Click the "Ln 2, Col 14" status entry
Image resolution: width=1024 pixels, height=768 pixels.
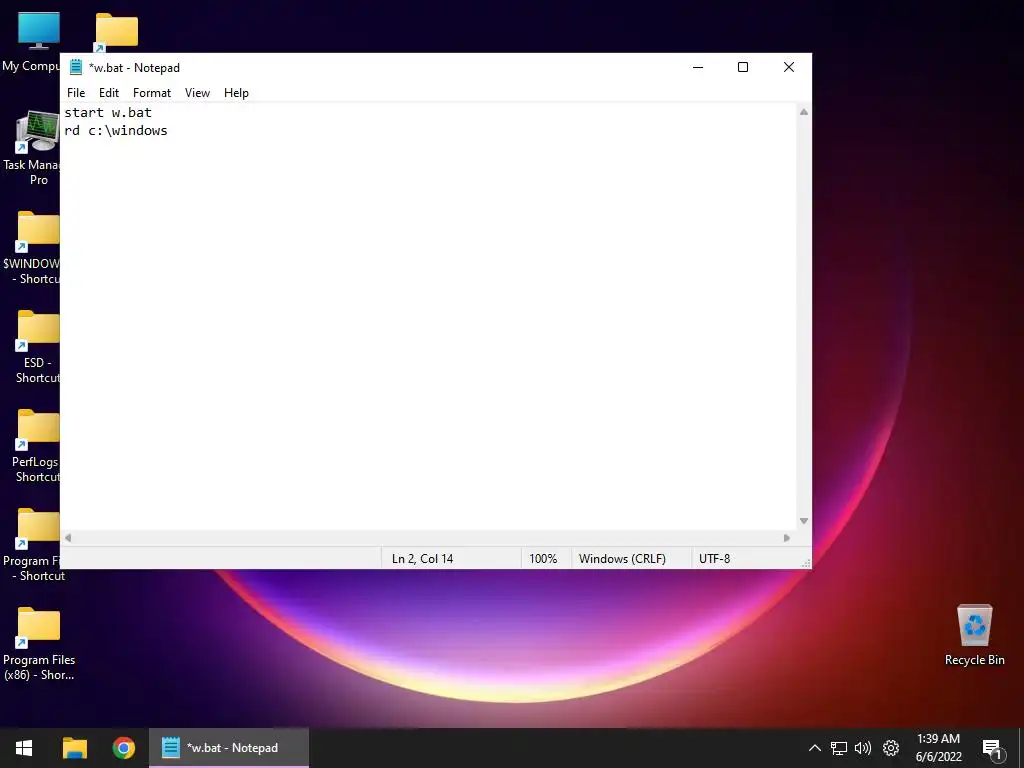pyautogui.click(x=423, y=558)
